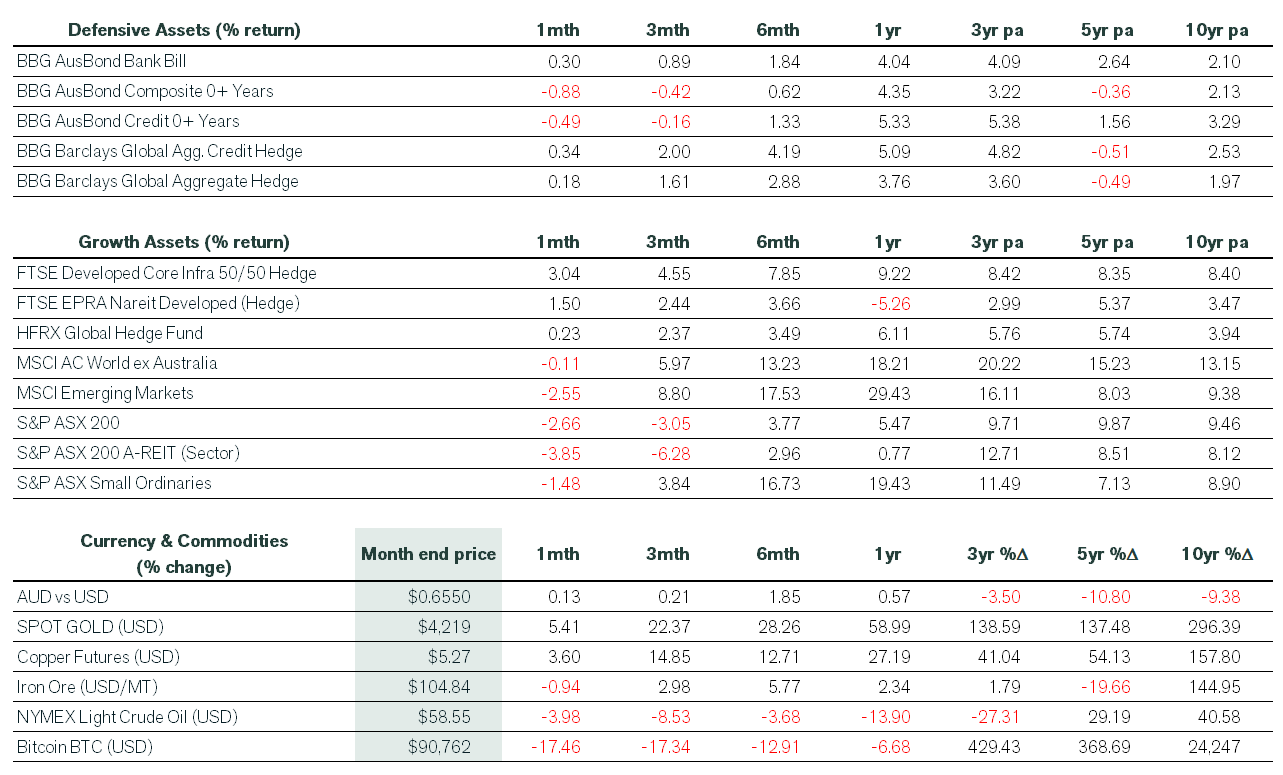Click the Growth Assets (% return) heading
The width and height of the screenshot is (1283, 775).
(184, 242)
